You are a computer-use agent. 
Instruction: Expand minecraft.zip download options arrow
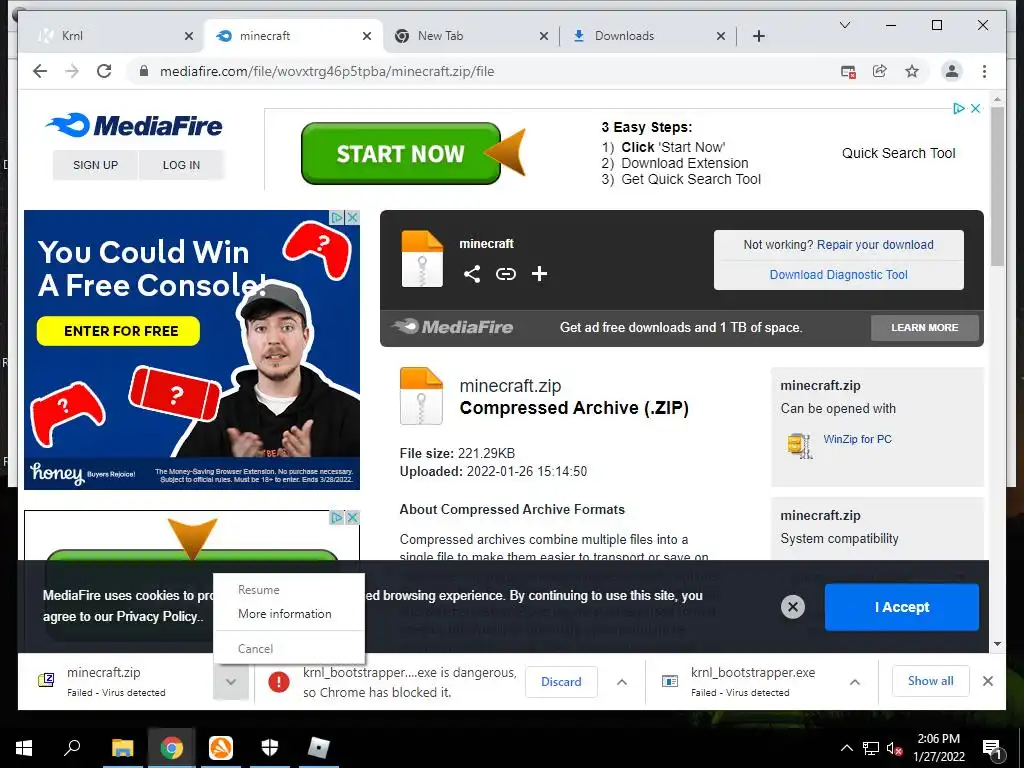coord(231,682)
